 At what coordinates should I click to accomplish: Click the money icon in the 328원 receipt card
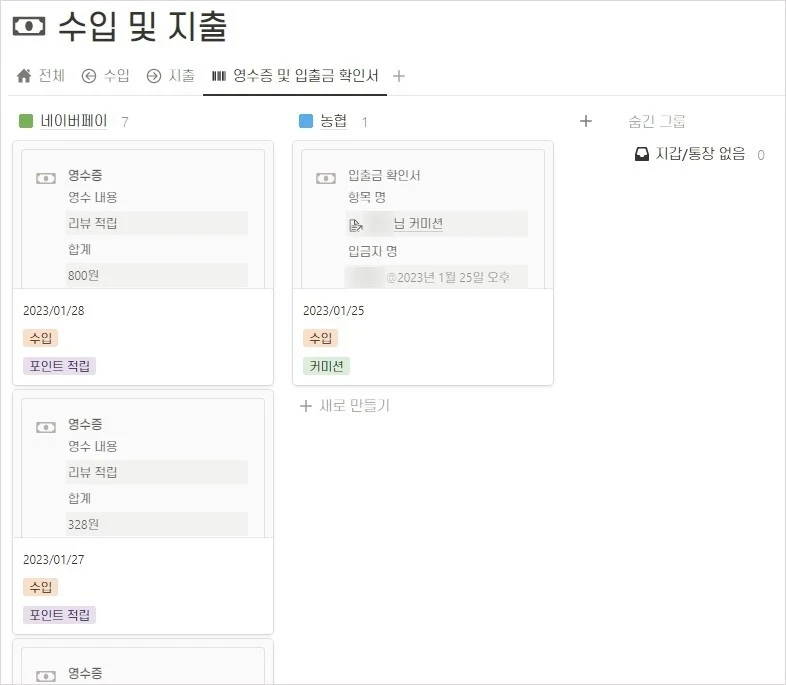click(46, 427)
